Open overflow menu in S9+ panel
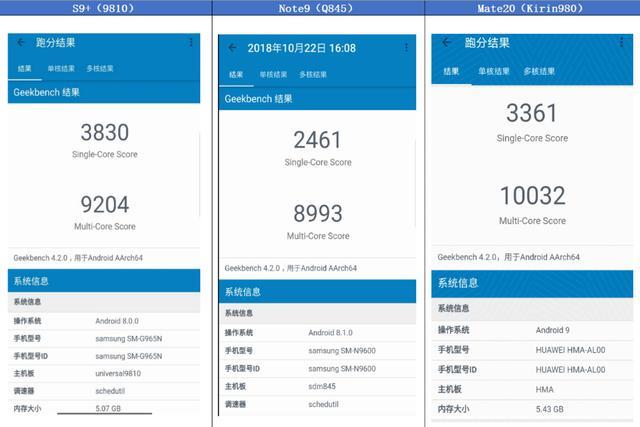The width and height of the screenshot is (640, 427). click(x=191, y=42)
